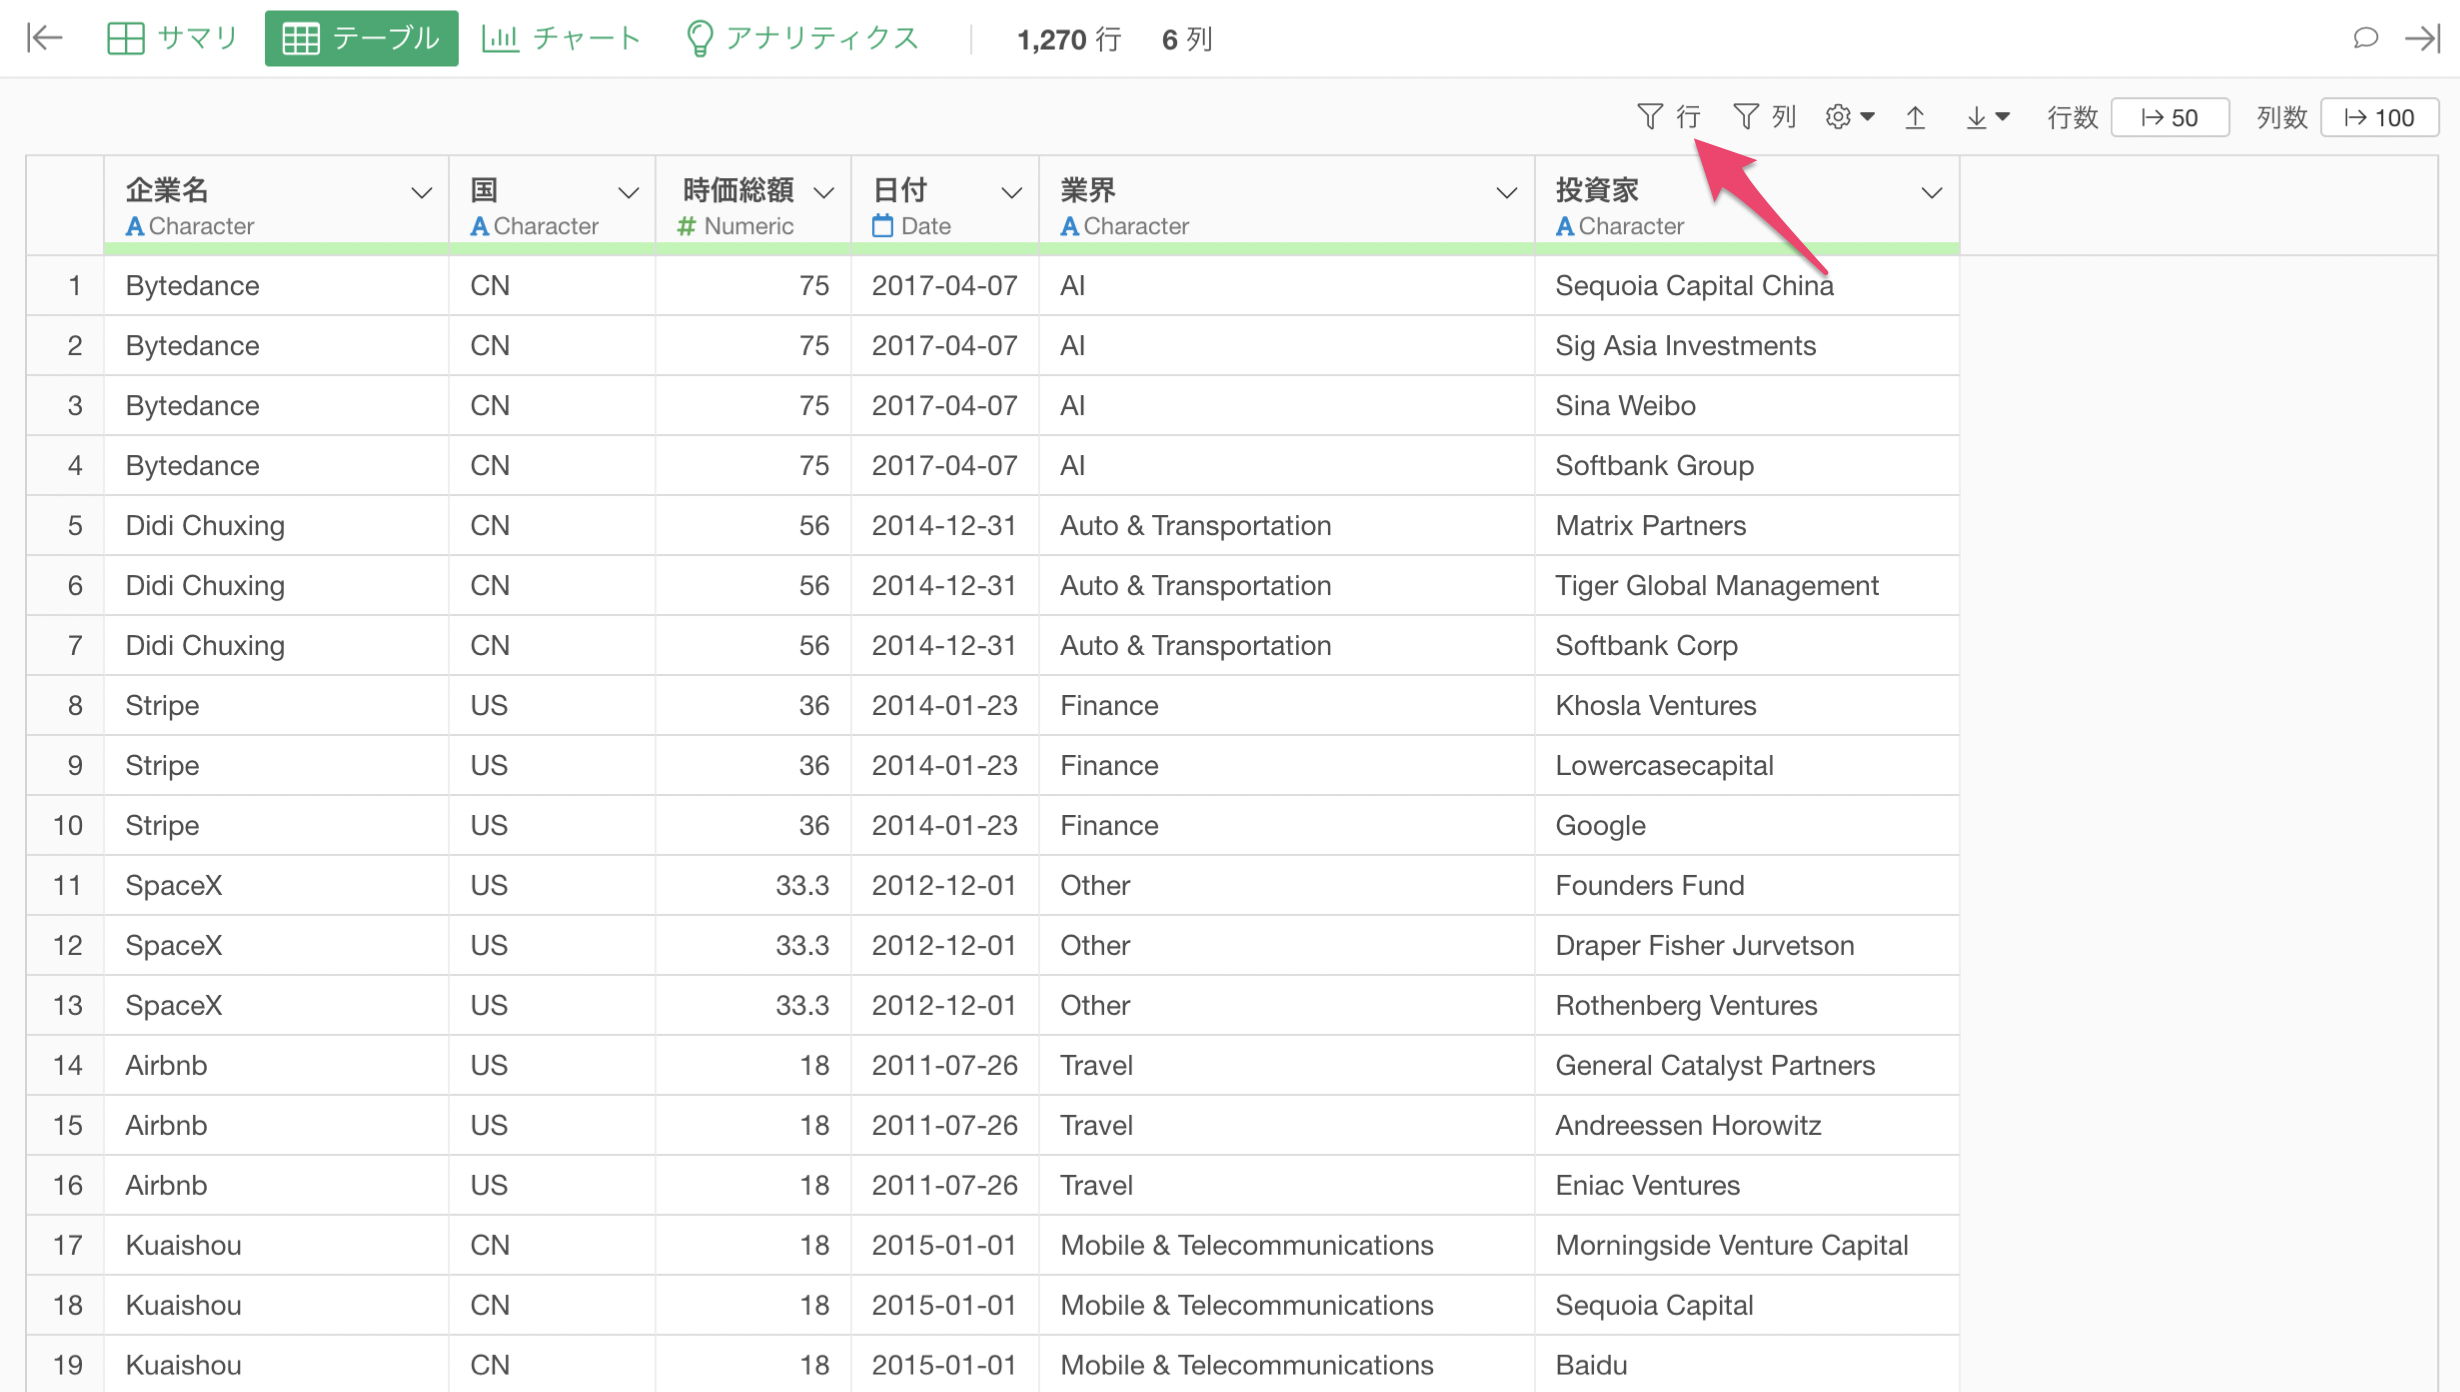Open the チャート tab
This screenshot has width=2460, height=1392.
tap(561, 38)
